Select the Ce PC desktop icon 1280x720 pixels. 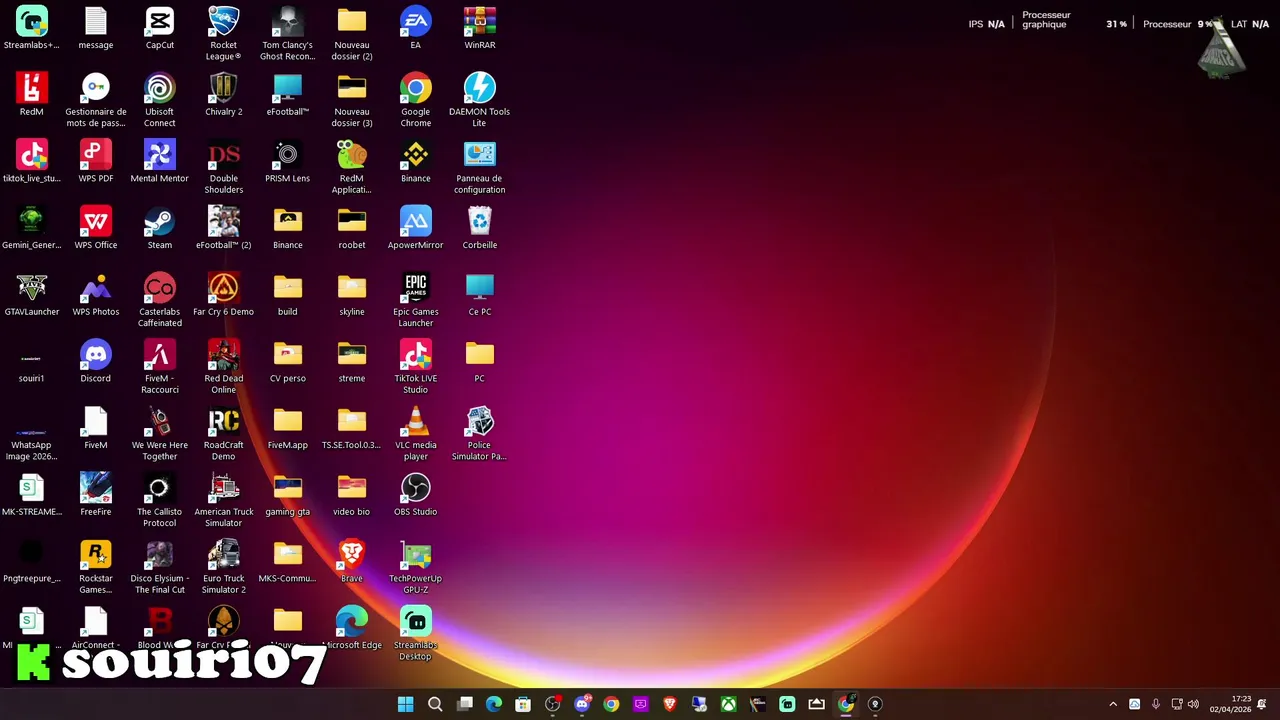[x=479, y=294]
